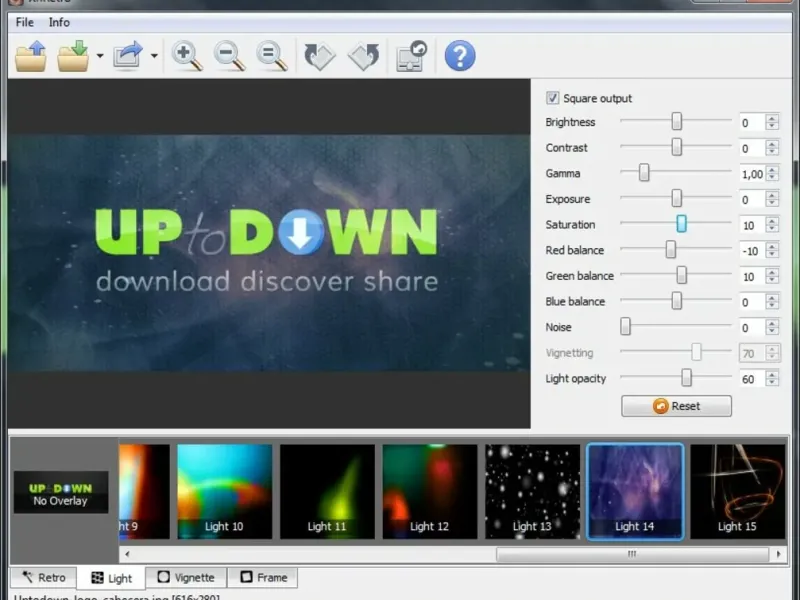
Task: Click the share/export image icon
Action: click(x=128, y=55)
